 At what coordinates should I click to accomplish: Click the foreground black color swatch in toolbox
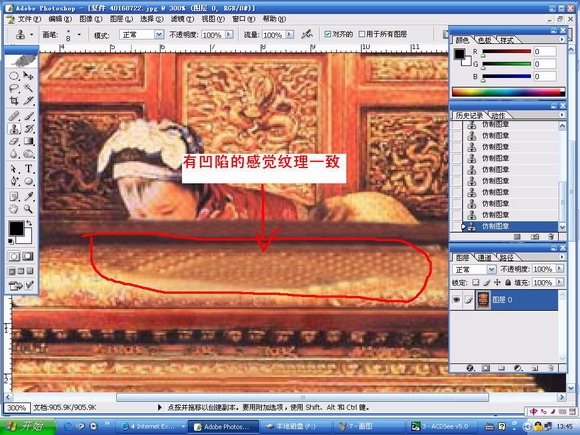[16, 228]
